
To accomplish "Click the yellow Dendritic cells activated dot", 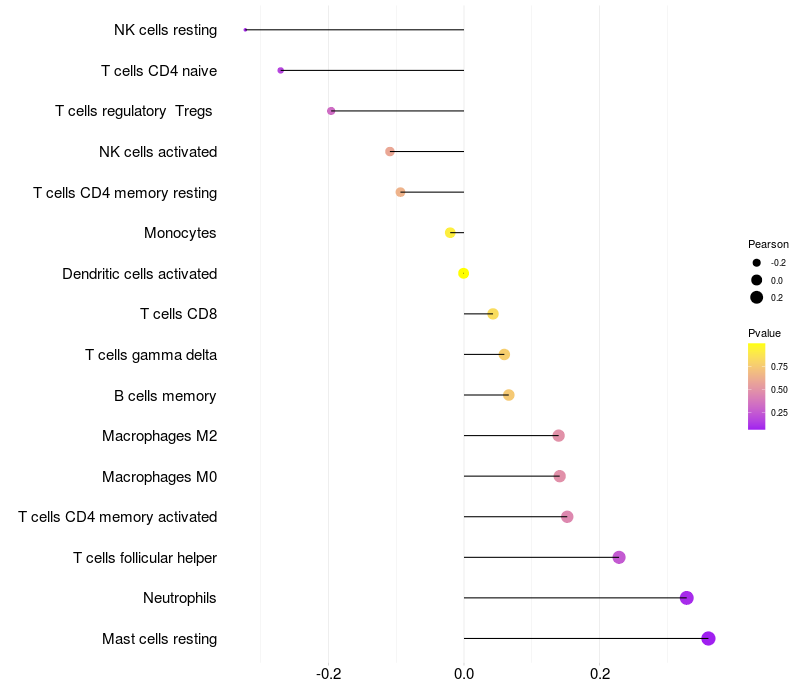I will tap(463, 273).
